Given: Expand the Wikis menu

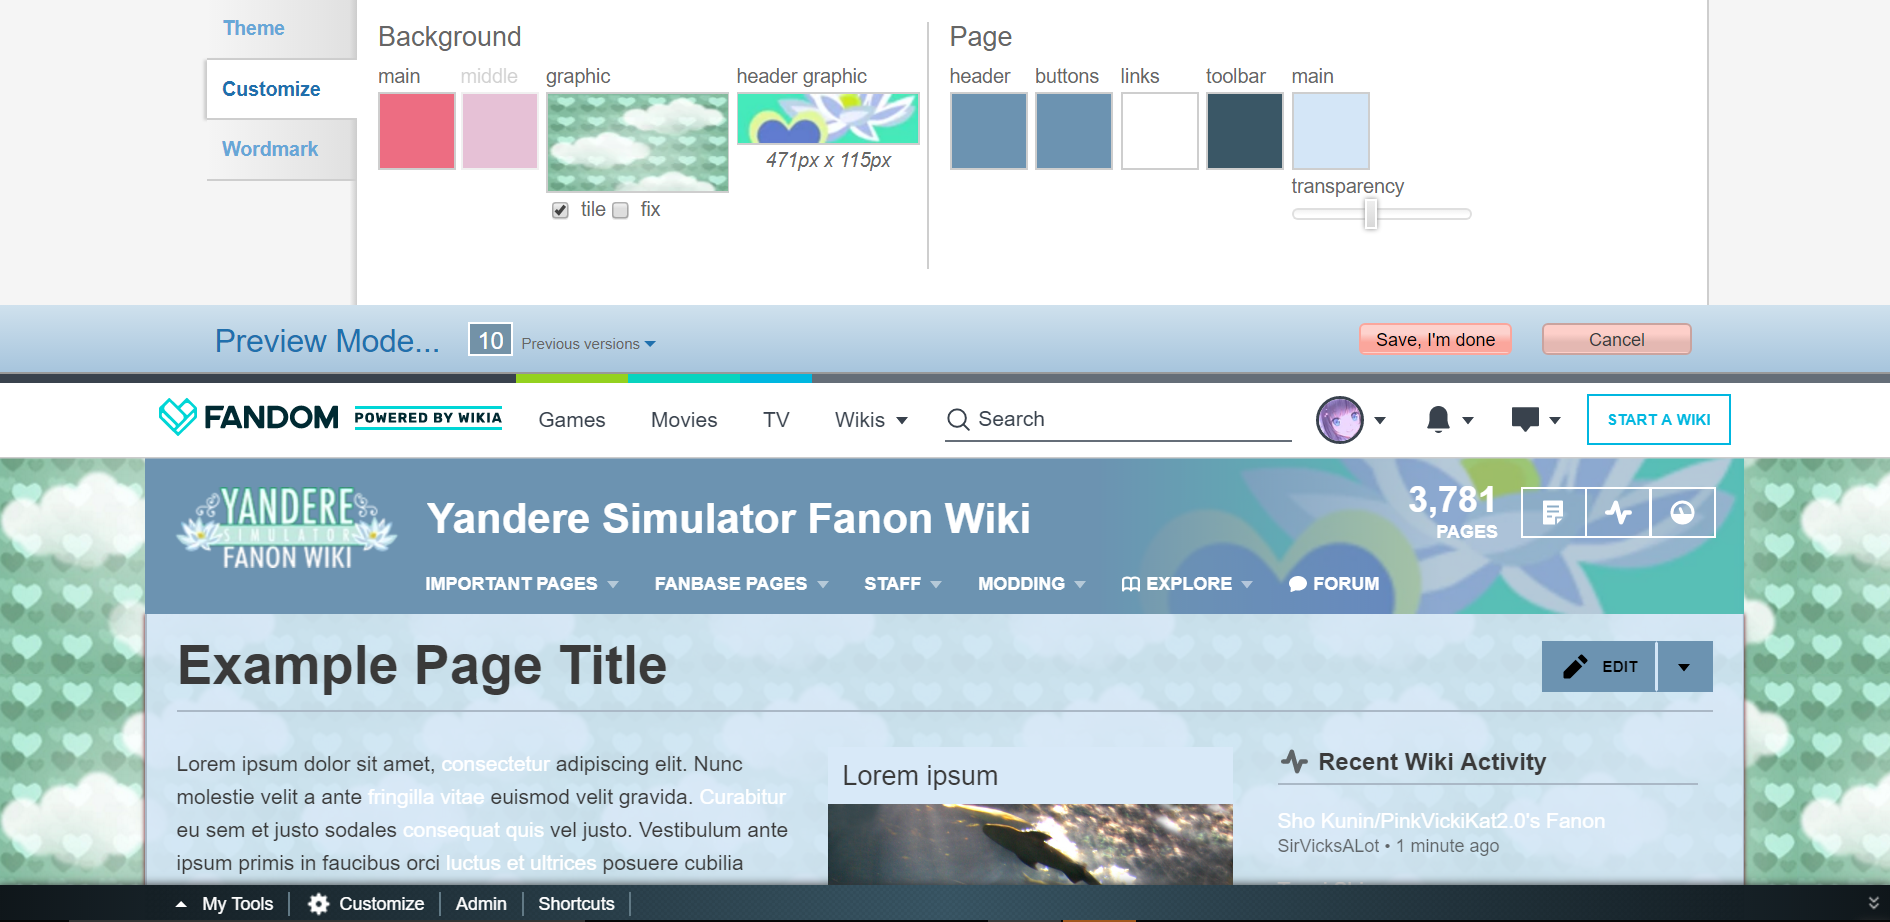Looking at the screenshot, I should click(871, 420).
